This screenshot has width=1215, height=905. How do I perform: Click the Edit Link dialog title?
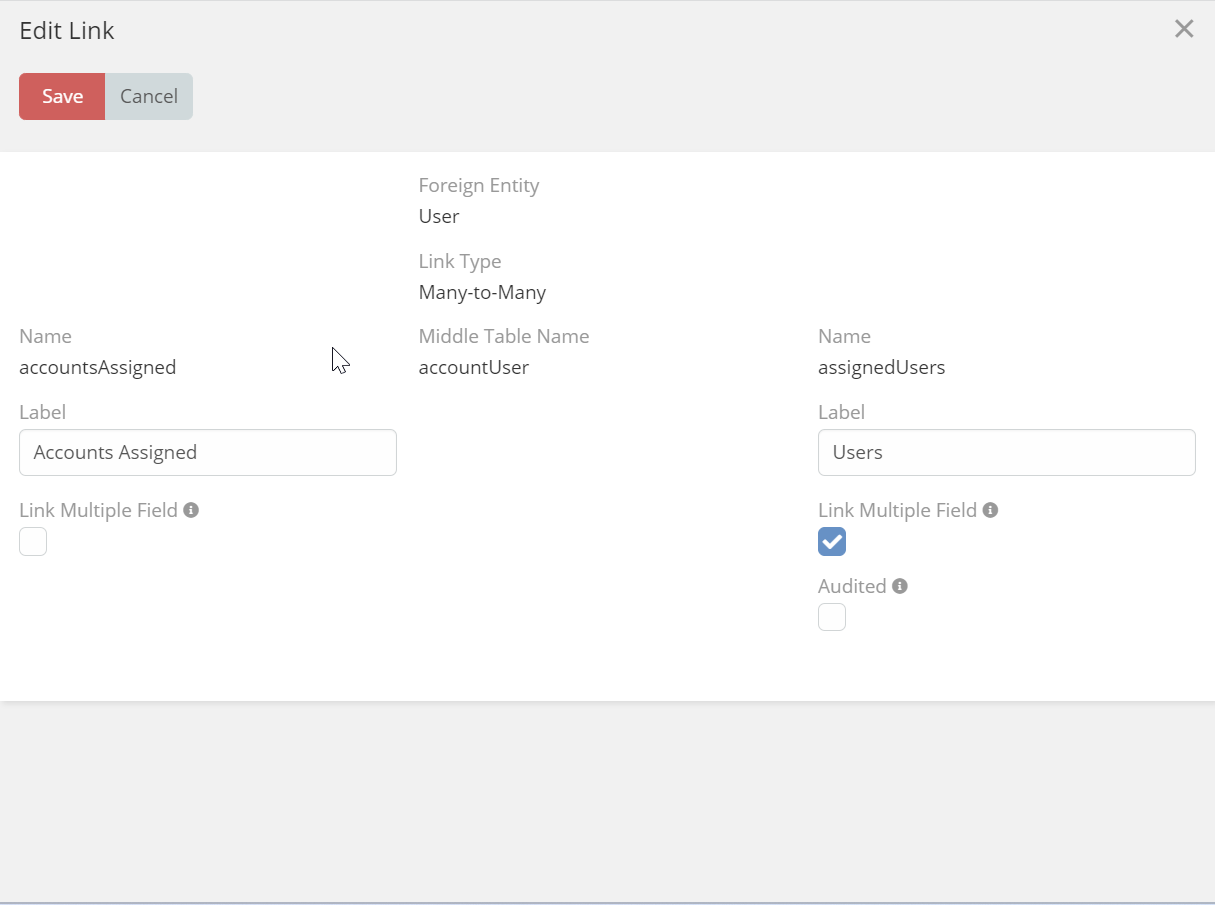(x=67, y=31)
